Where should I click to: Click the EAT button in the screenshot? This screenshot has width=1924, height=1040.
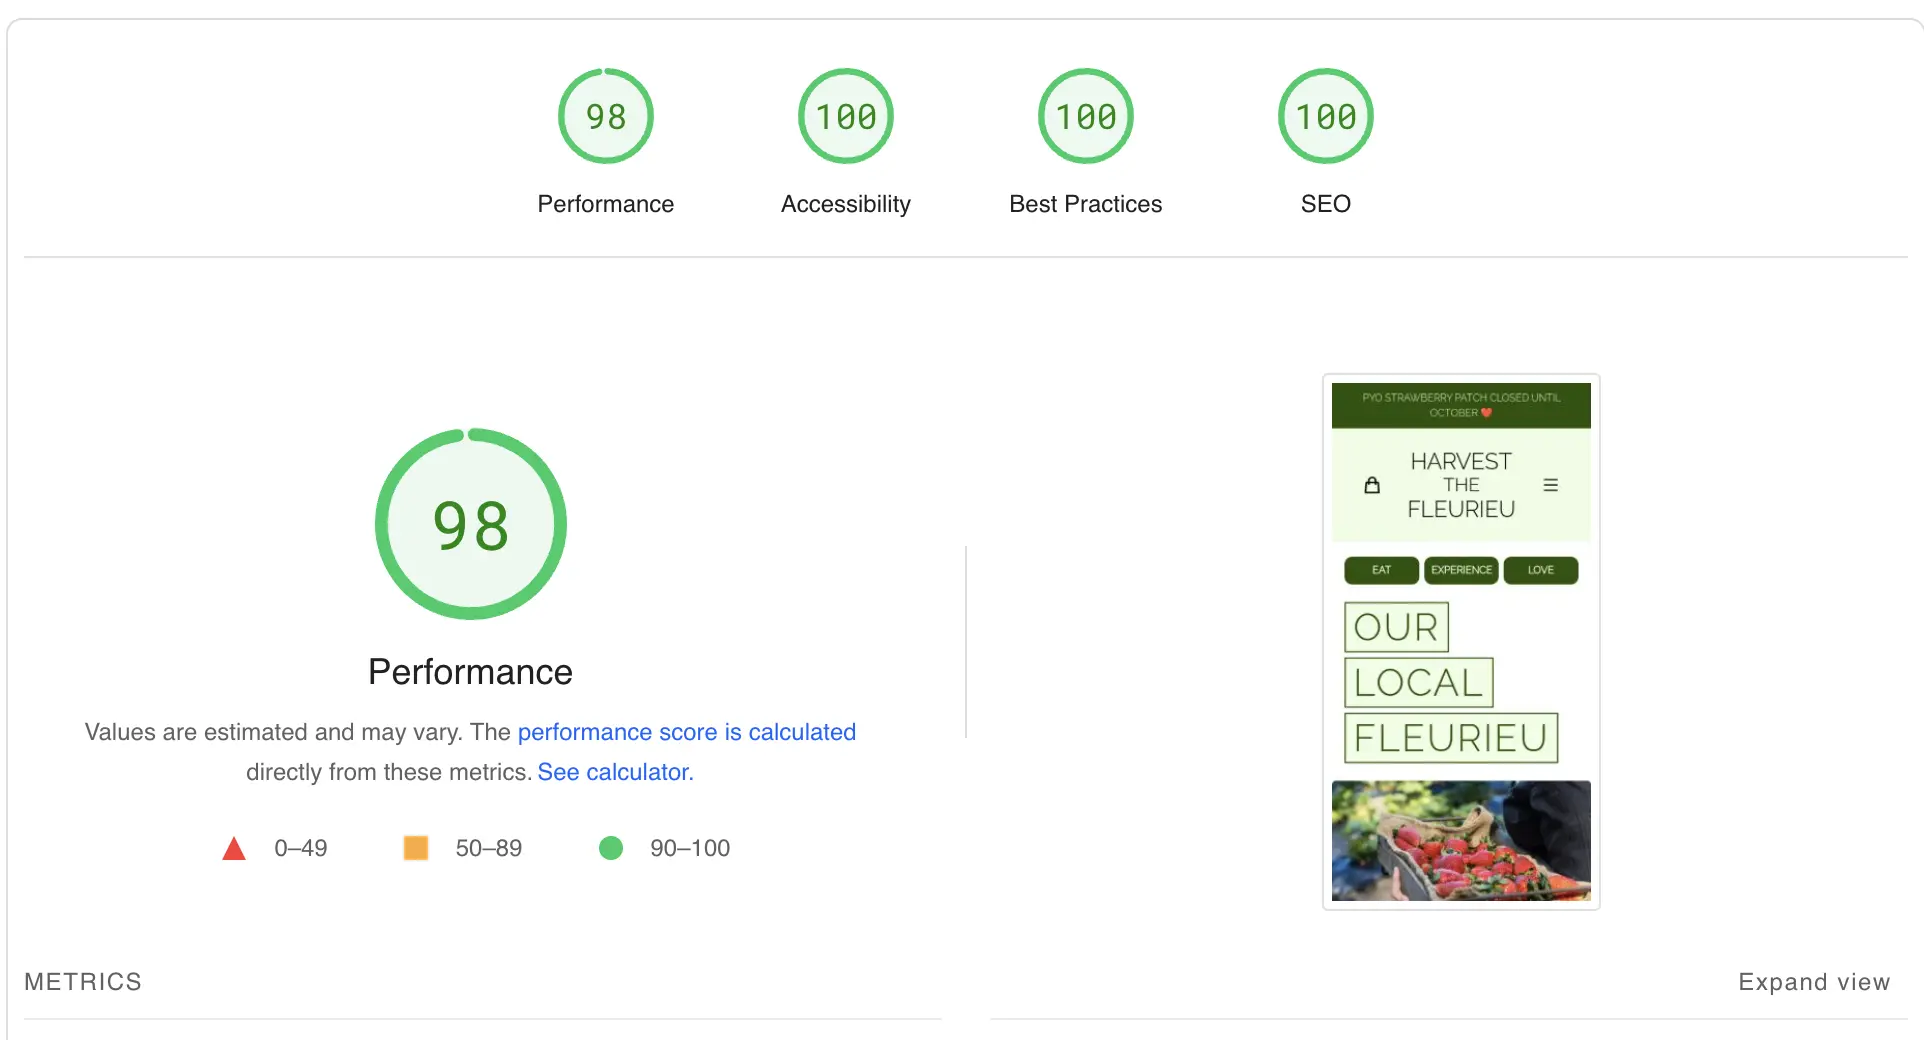pos(1381,570)
